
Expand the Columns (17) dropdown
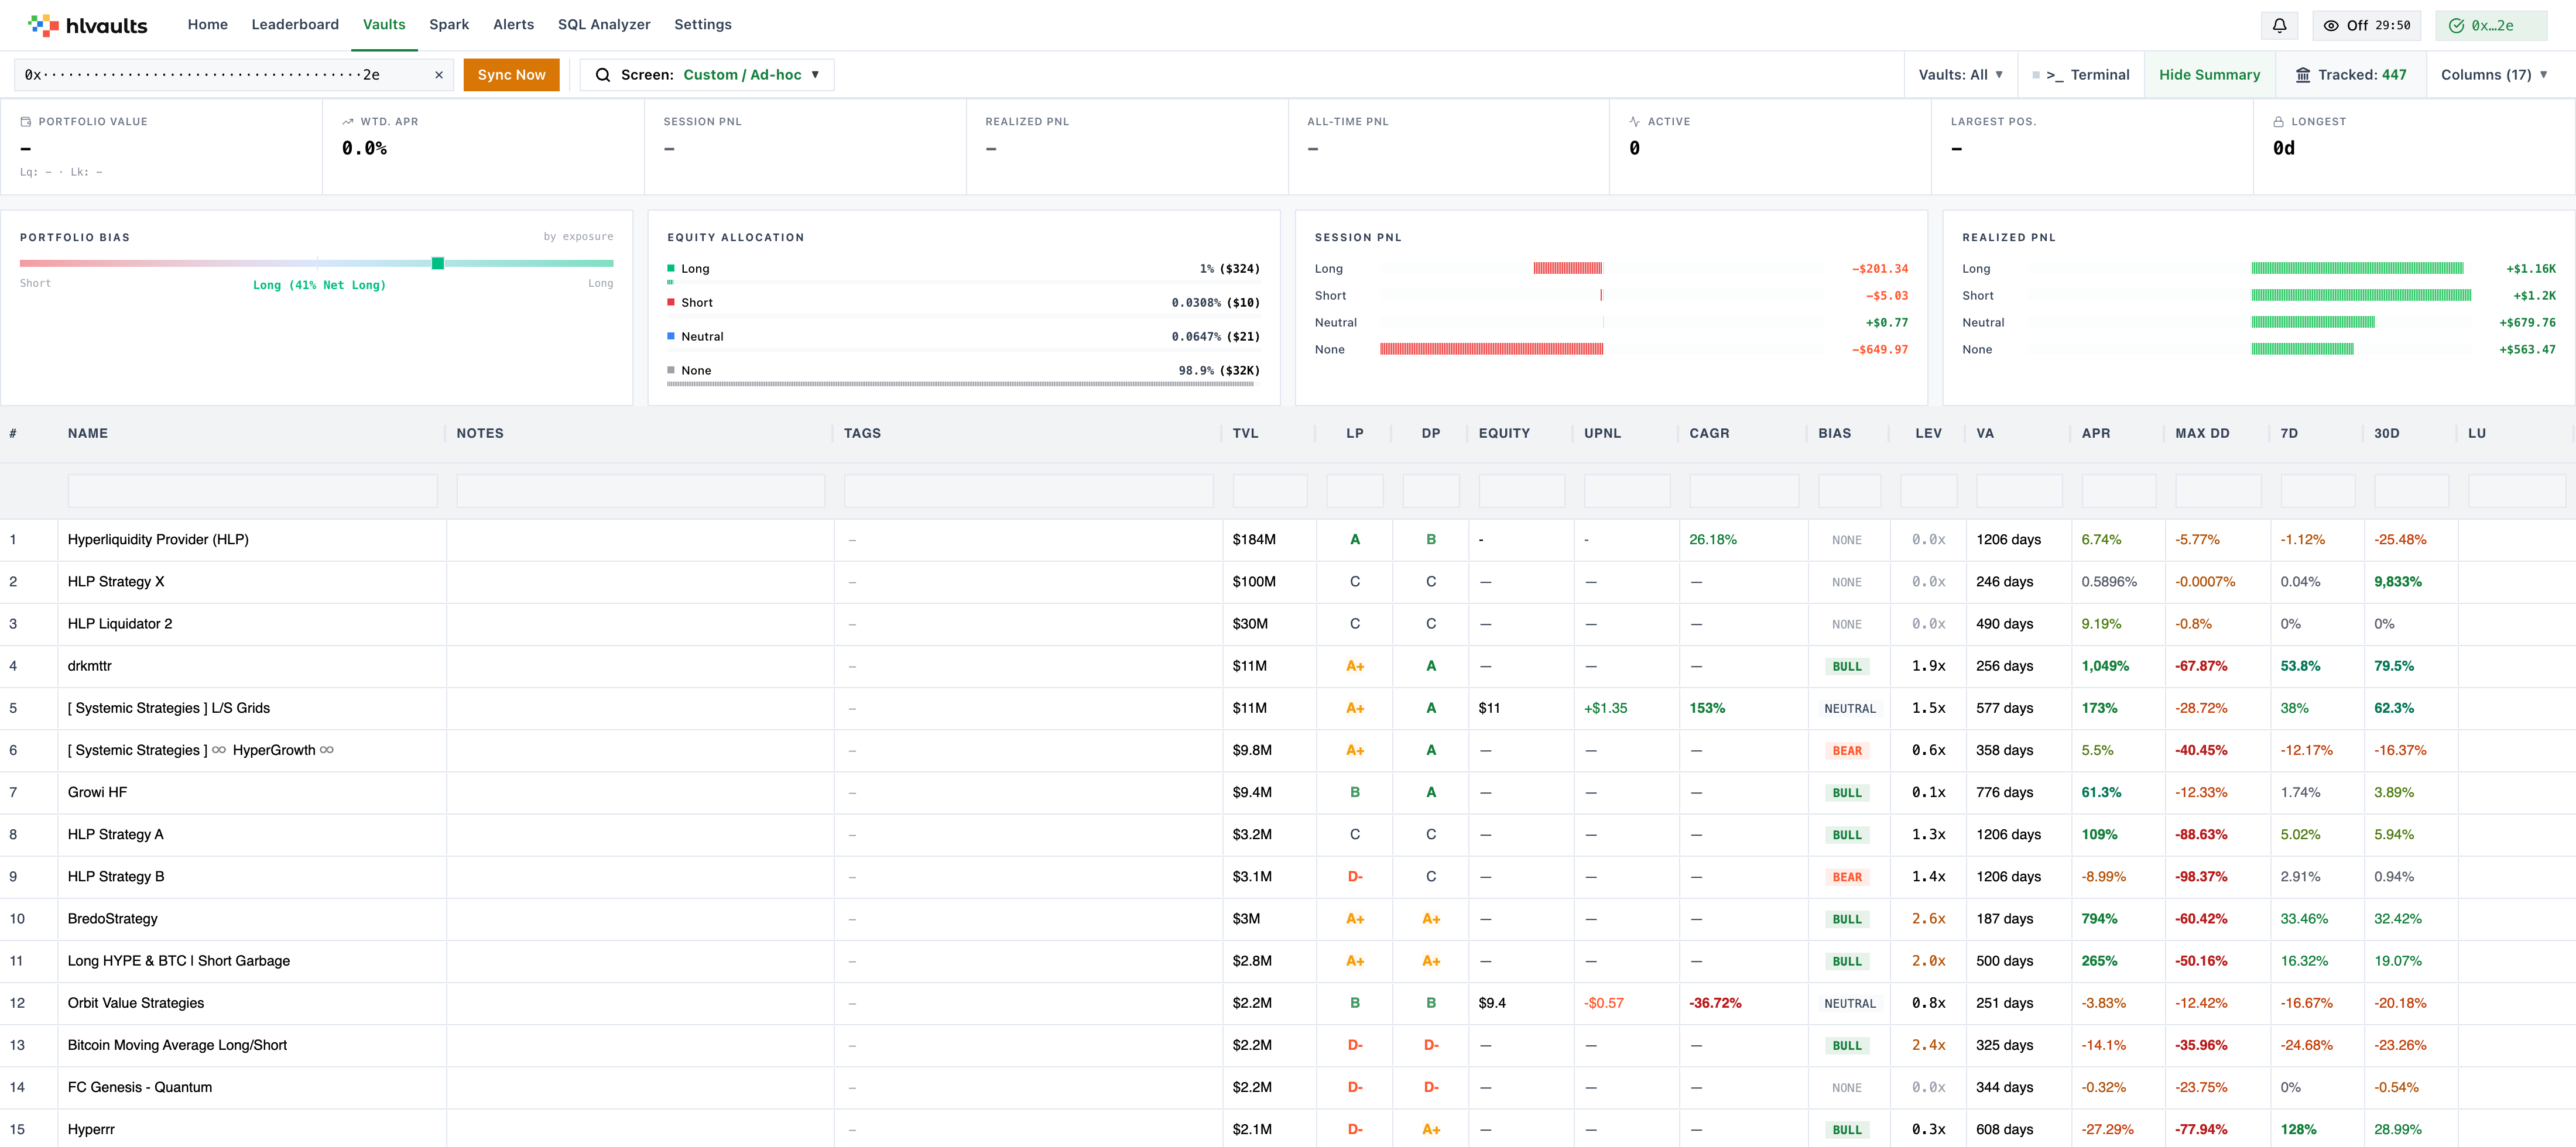(2493, 75)
